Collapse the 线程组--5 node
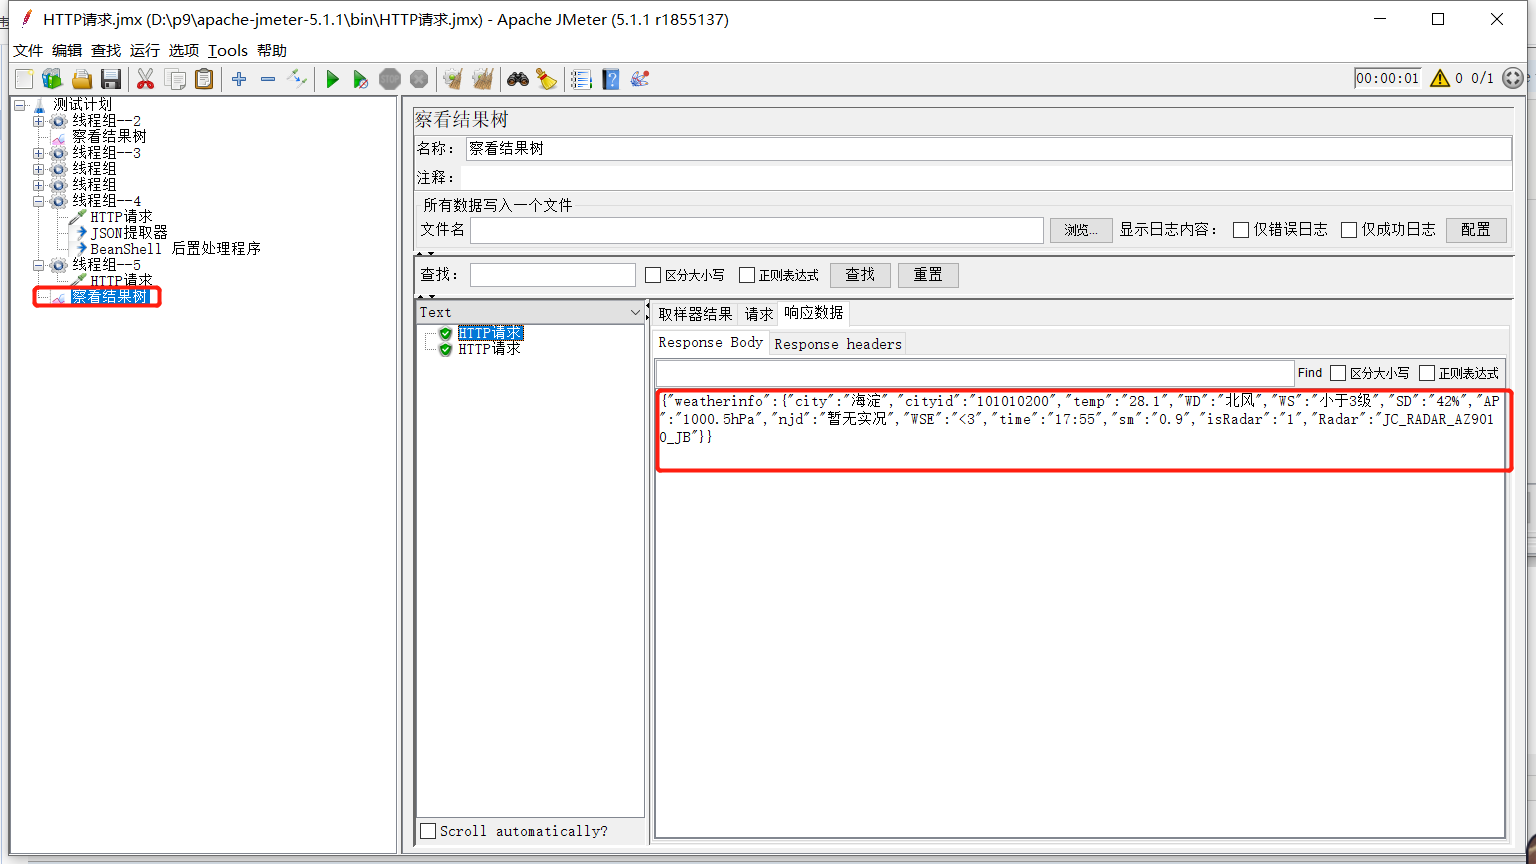 click(39, 265)
